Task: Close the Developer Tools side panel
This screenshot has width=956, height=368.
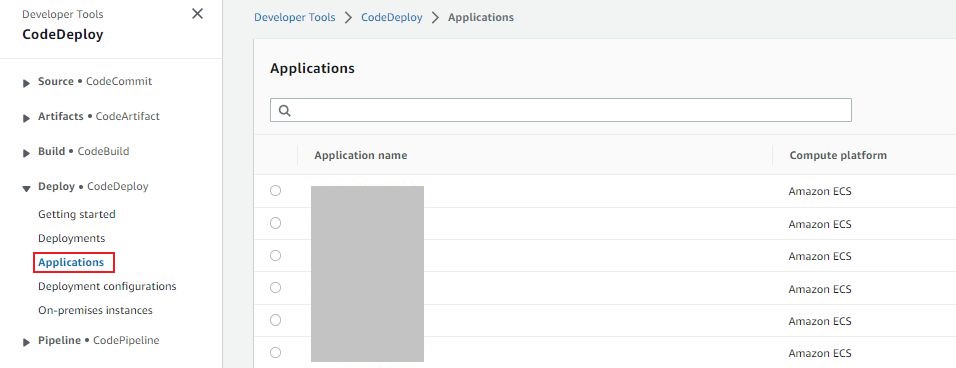Action: pyautogui.click(x=198, y=13)
